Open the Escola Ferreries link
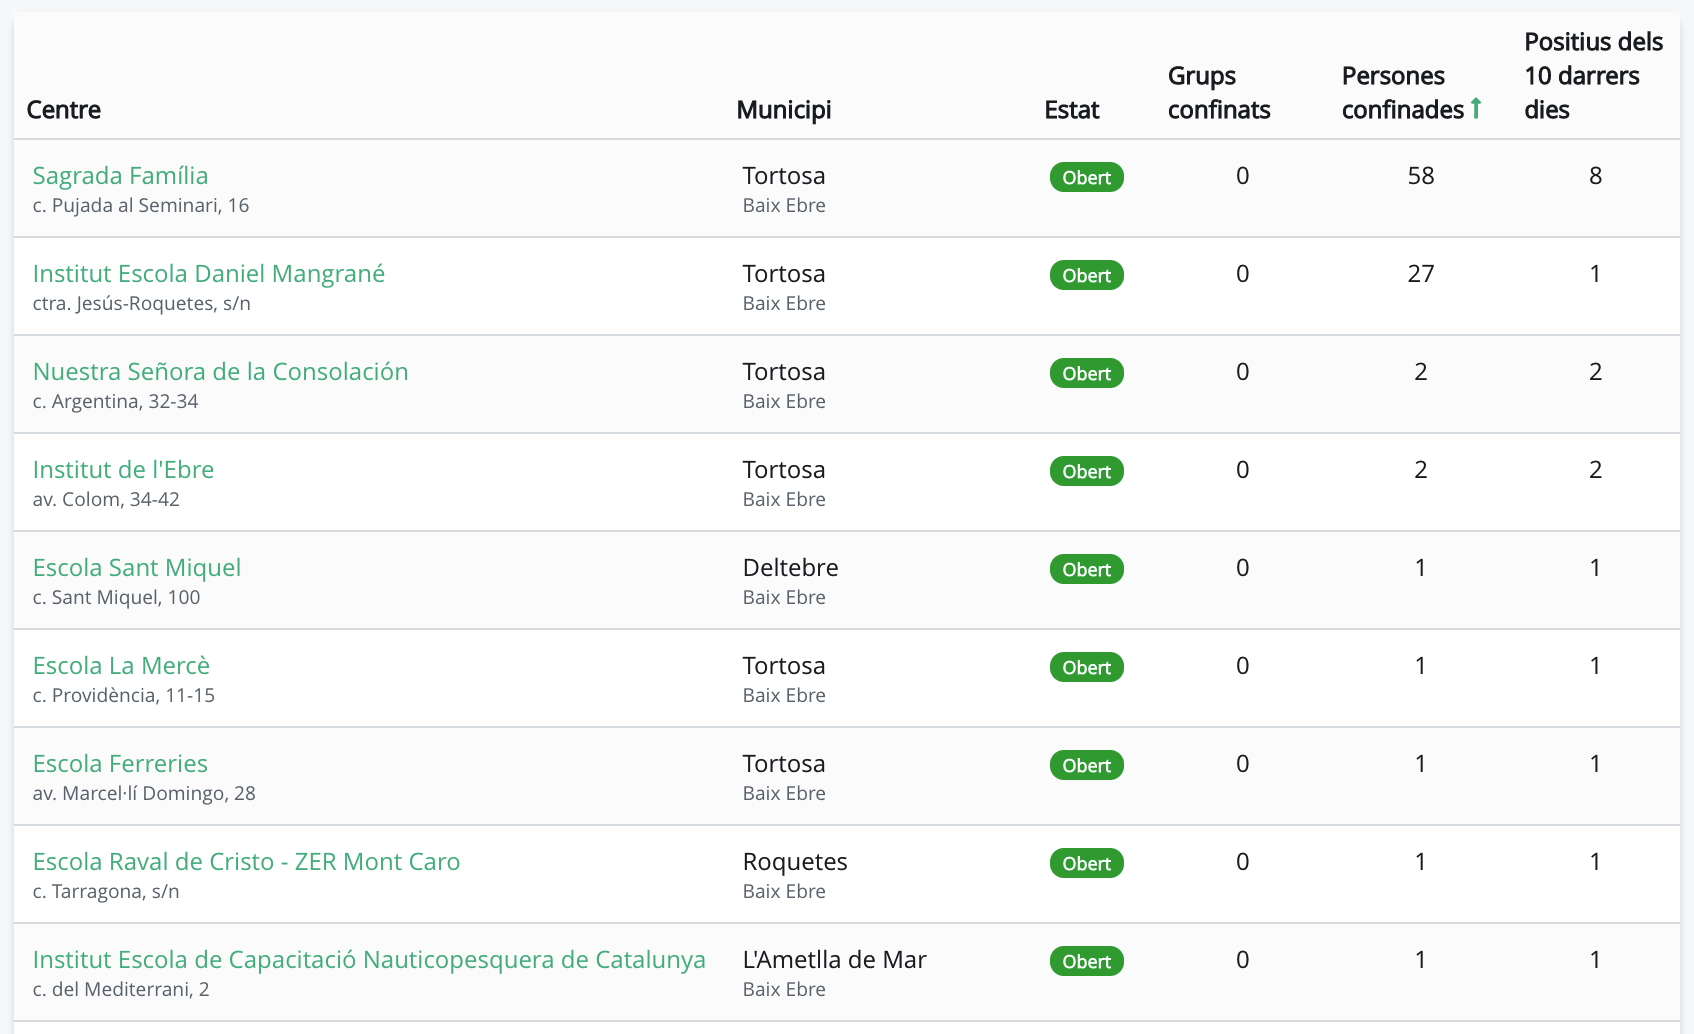 click(120, 764)
